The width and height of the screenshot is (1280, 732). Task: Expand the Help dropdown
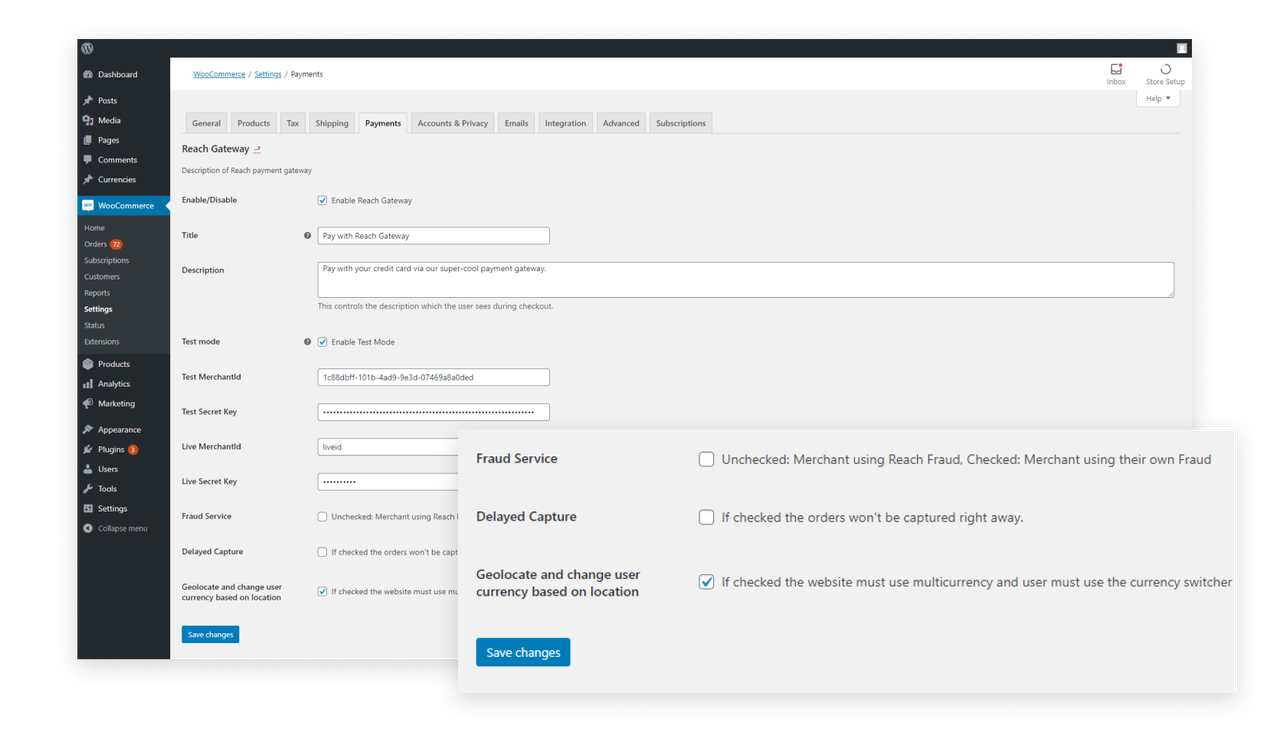tap(1158, 98)
